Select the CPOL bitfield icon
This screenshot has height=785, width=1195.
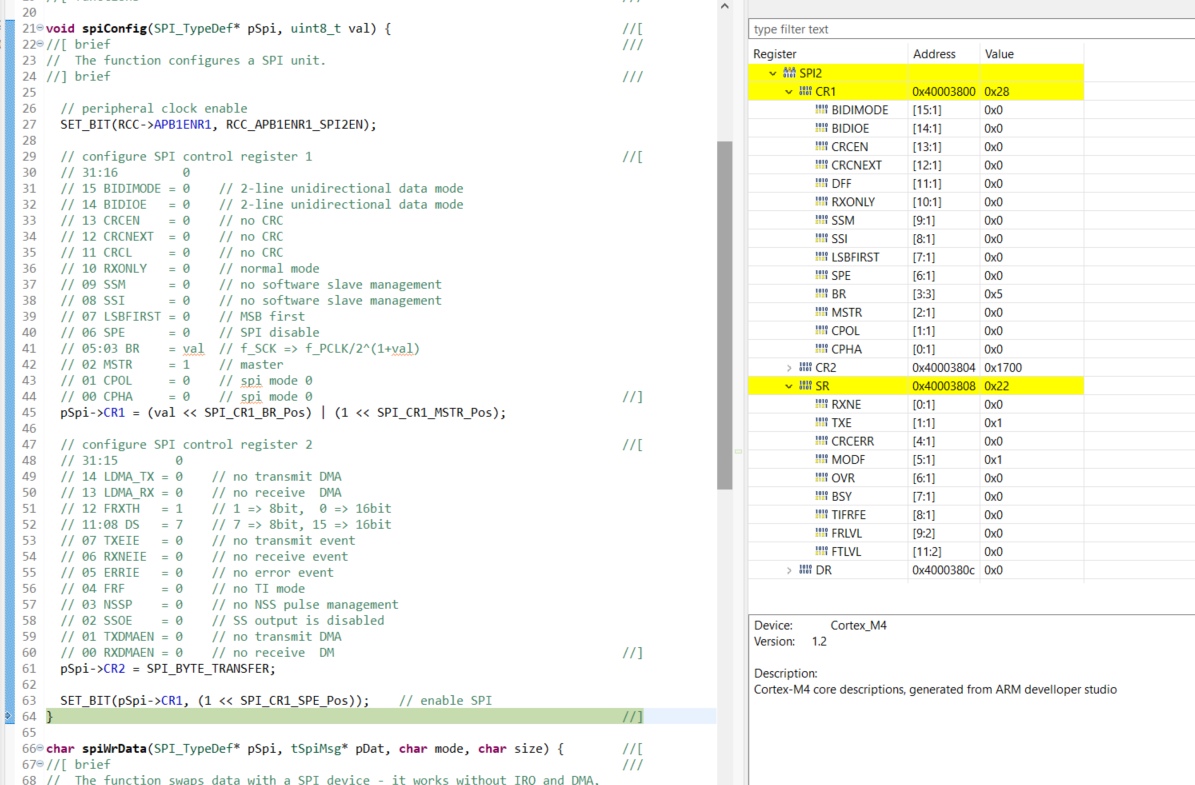(821, 331)
